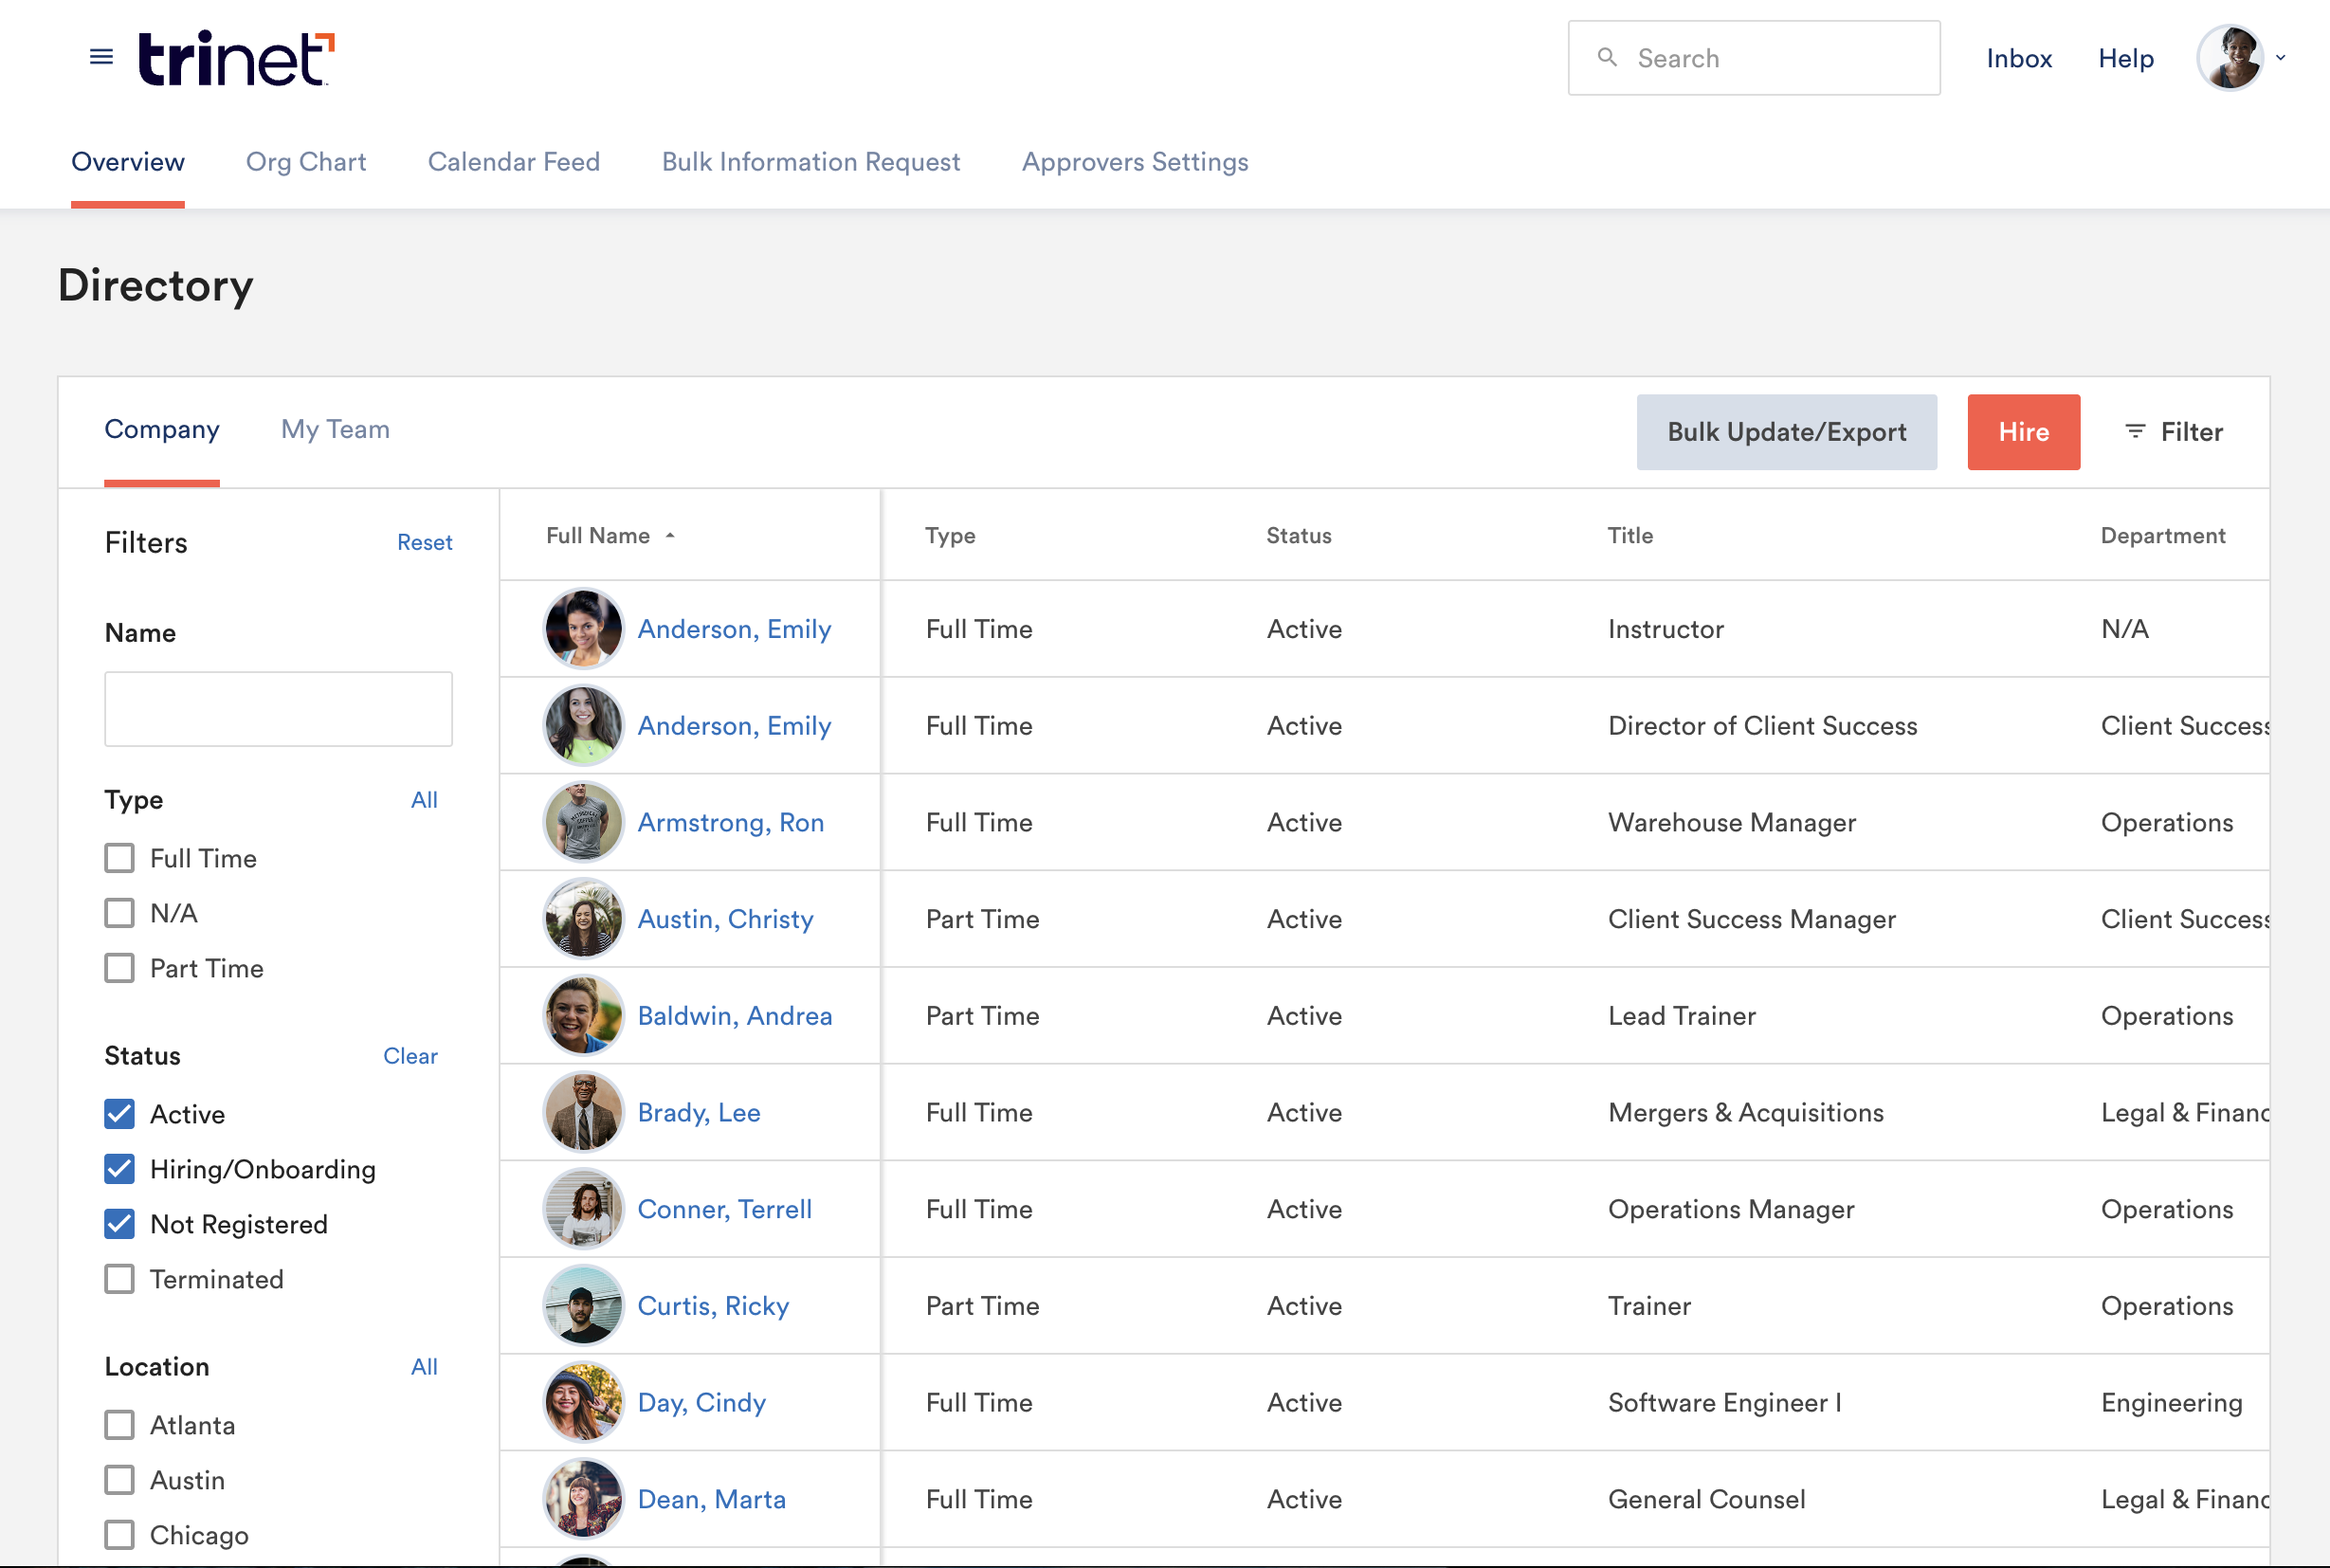
Task: Click Lee Brady's avatar picture
Action: [583, 1112]
